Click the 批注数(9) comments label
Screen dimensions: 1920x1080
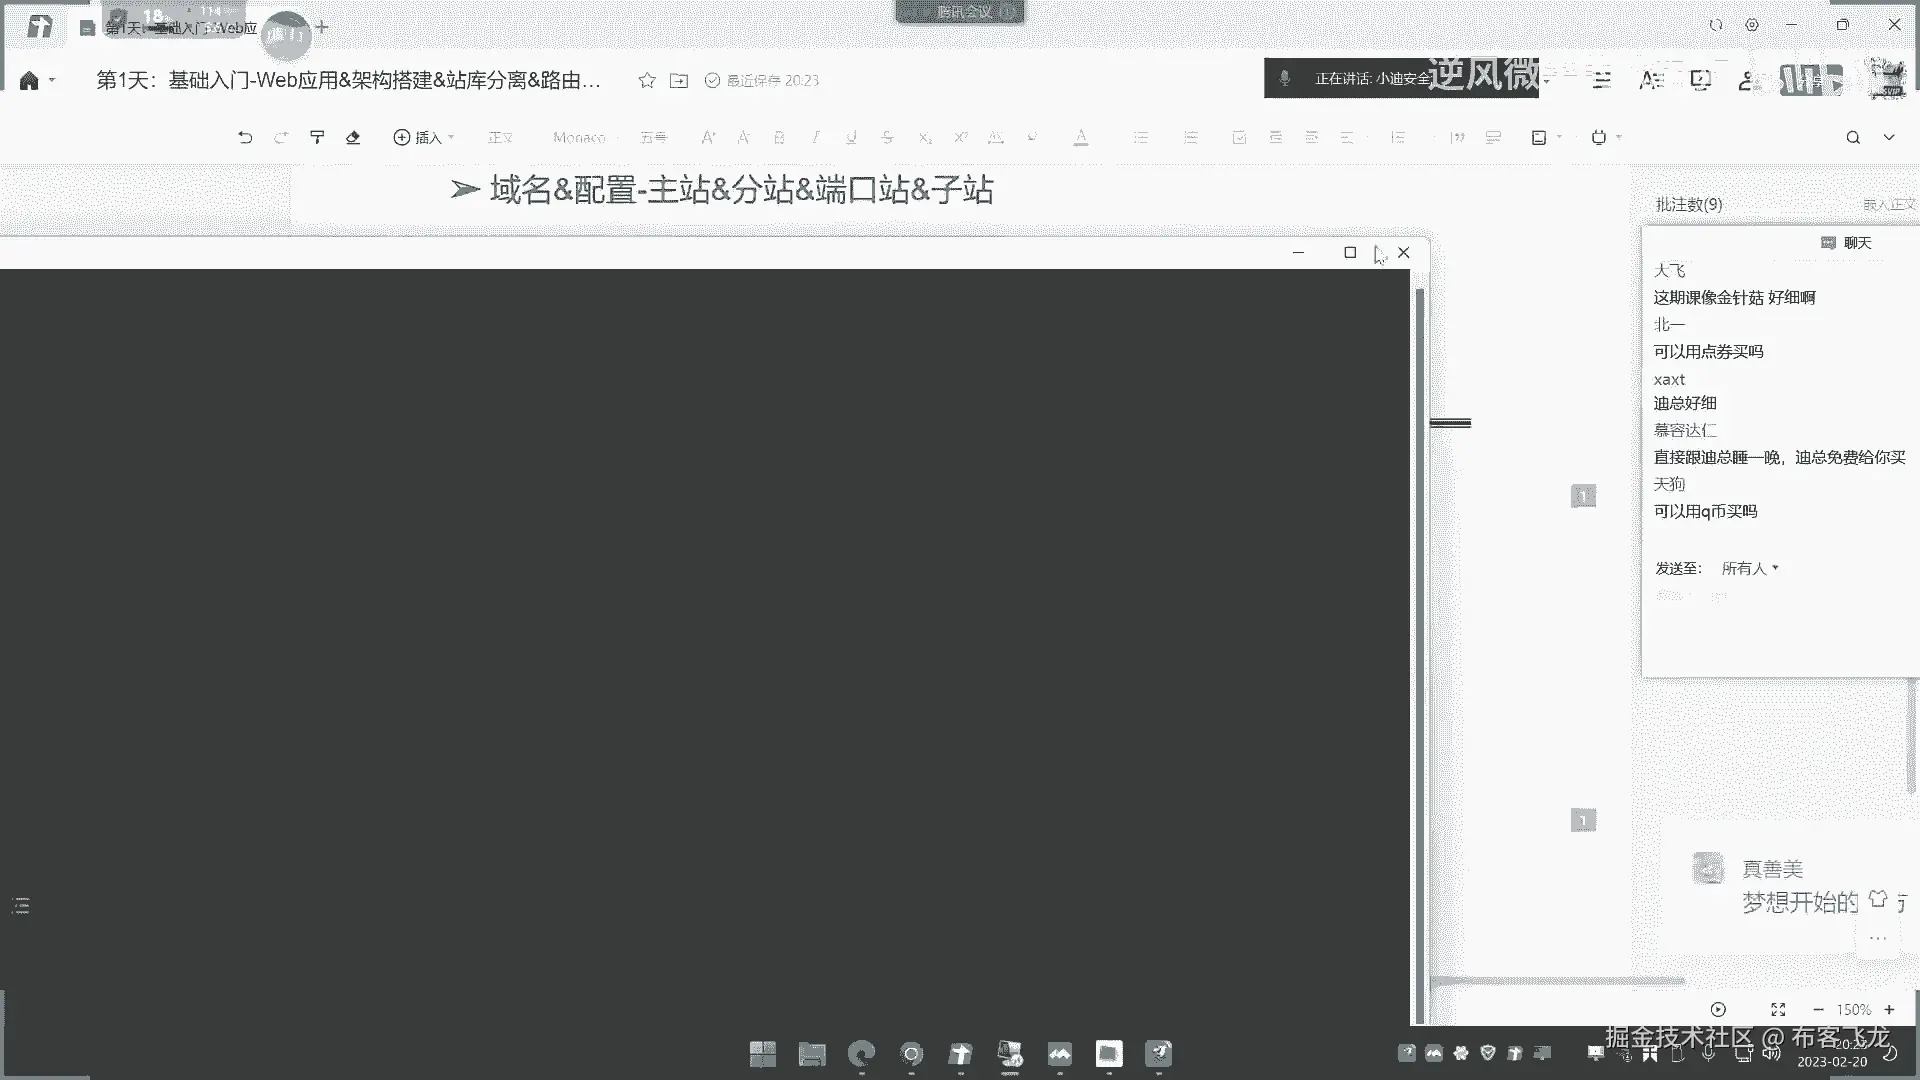click(x=1688, y=204)
